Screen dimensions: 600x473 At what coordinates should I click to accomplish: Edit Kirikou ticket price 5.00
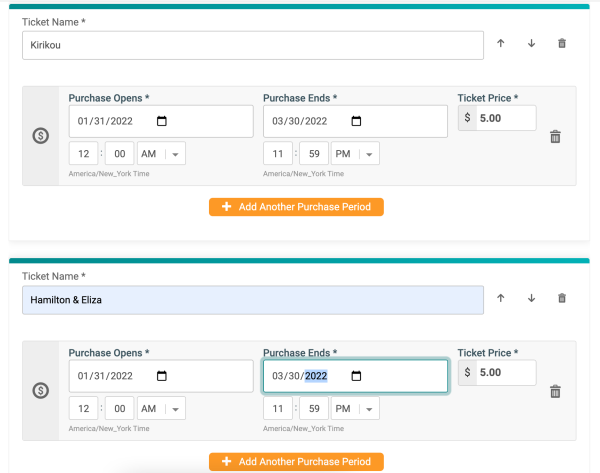click(x=506, y=118)
